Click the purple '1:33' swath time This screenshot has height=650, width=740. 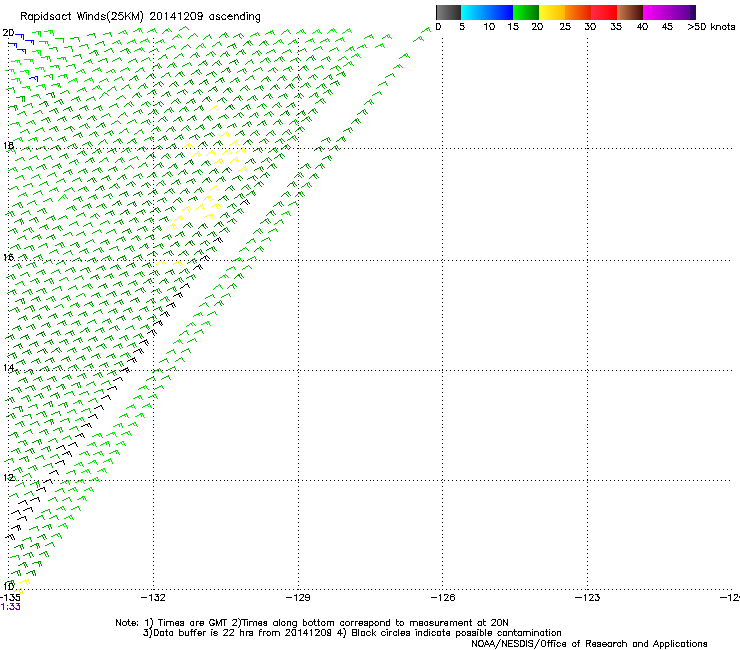tap(10, 607)
